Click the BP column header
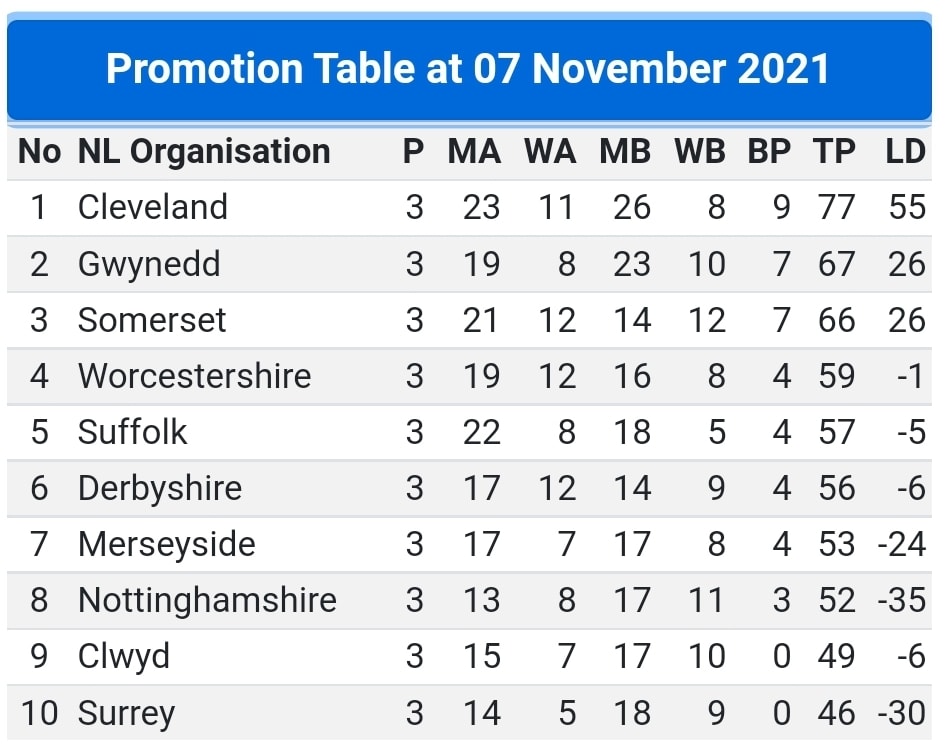The width and height of the screenshot is (947, 746). click(769, 151)
